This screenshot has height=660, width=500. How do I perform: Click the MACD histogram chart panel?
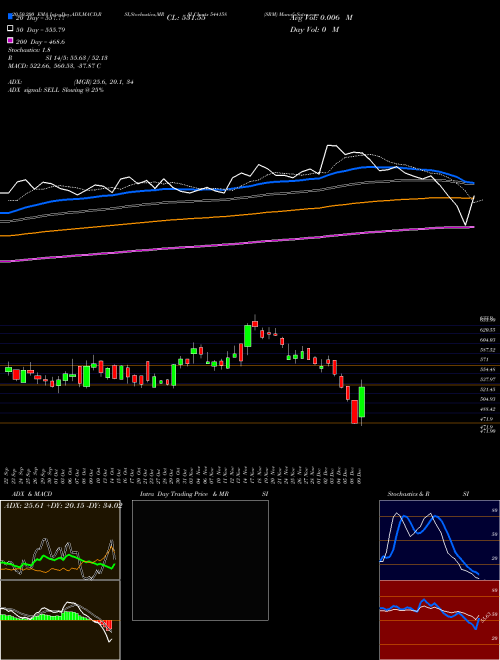[x=60, y=620]
